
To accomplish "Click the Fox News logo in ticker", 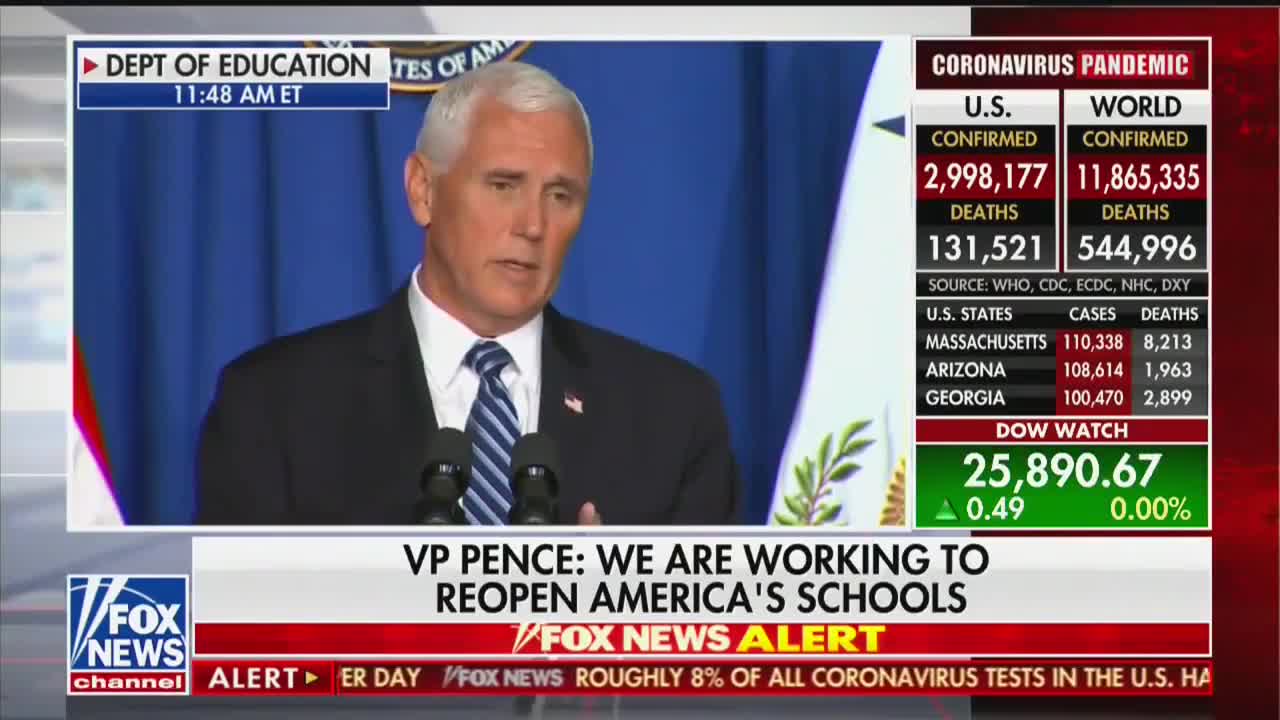I will (x=504, y=678).
